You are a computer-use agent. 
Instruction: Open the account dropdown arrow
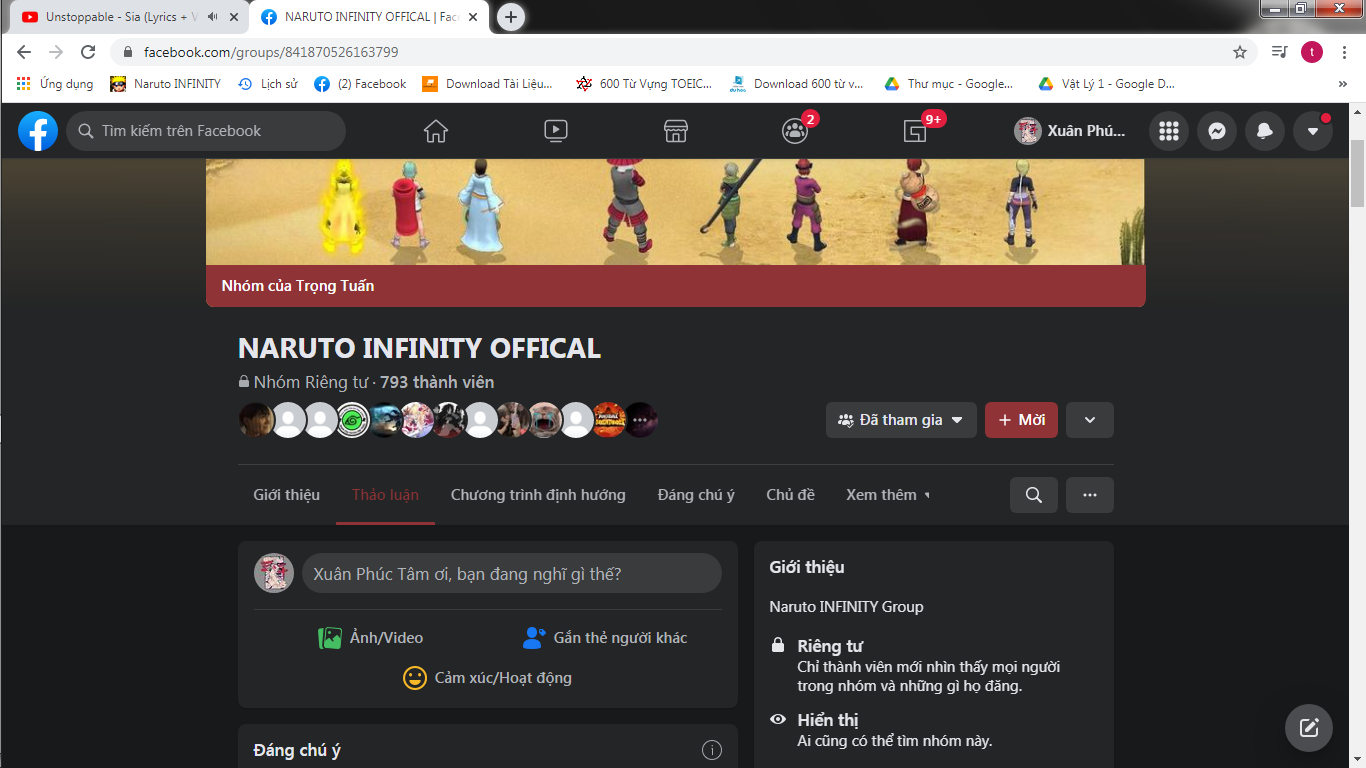[1313, 131]
